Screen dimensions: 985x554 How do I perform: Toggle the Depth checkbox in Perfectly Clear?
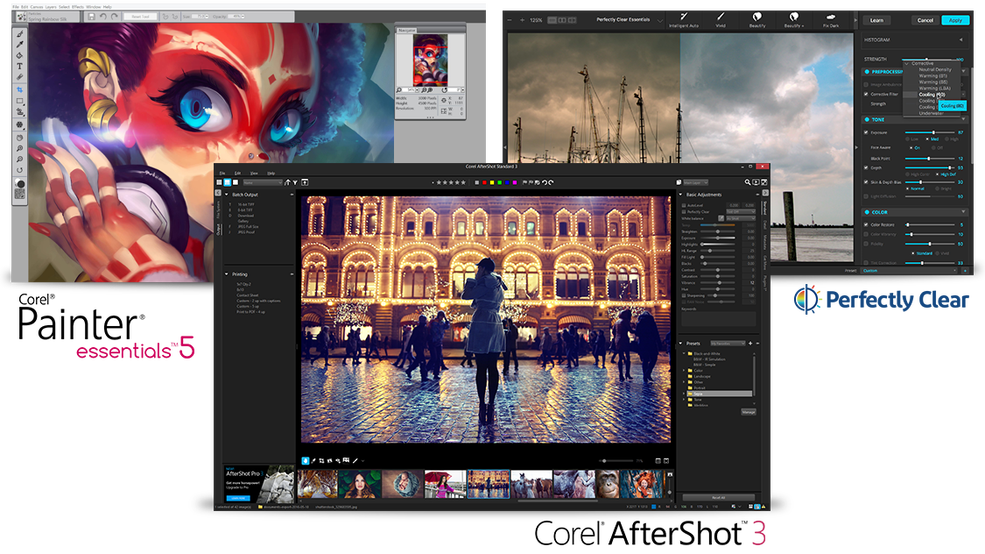866,168
